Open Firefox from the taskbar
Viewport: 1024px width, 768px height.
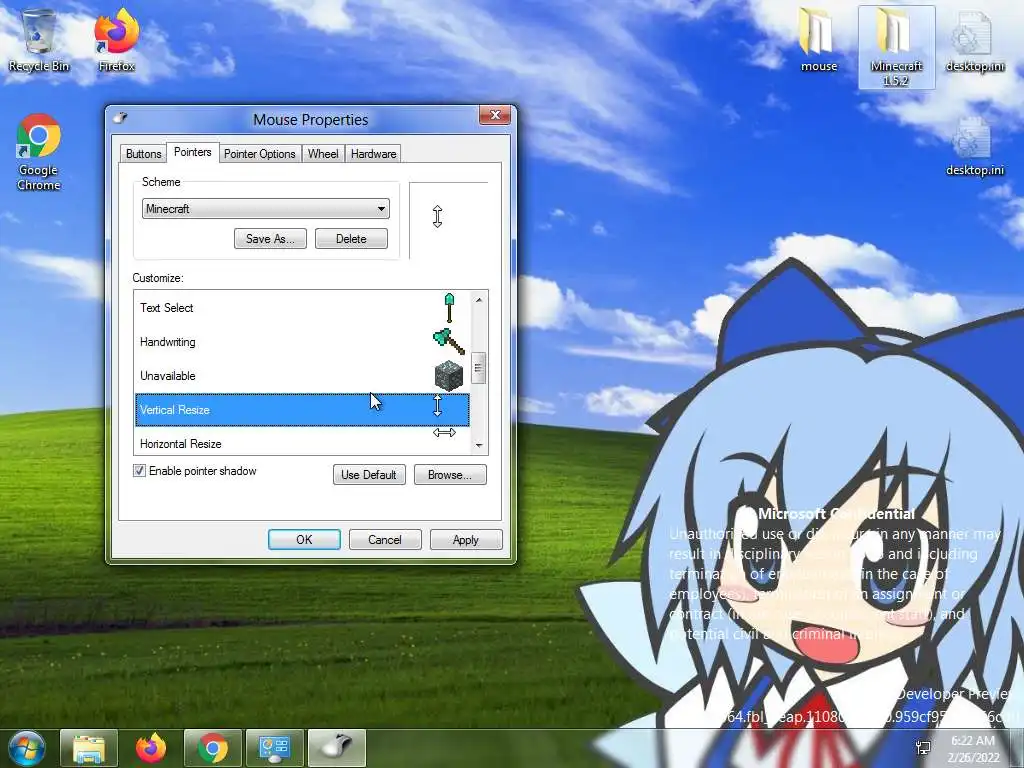(x=151, y=748)
